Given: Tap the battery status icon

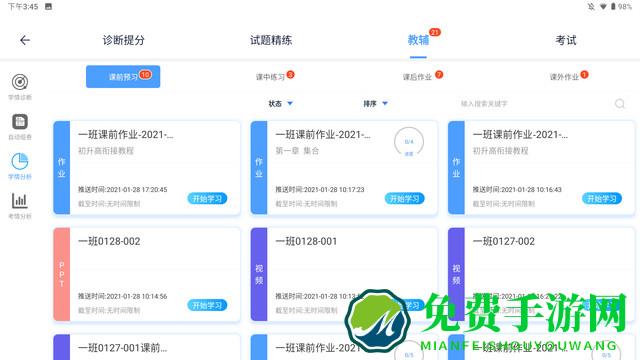Looking at the screenshot, I should [613, 7].
